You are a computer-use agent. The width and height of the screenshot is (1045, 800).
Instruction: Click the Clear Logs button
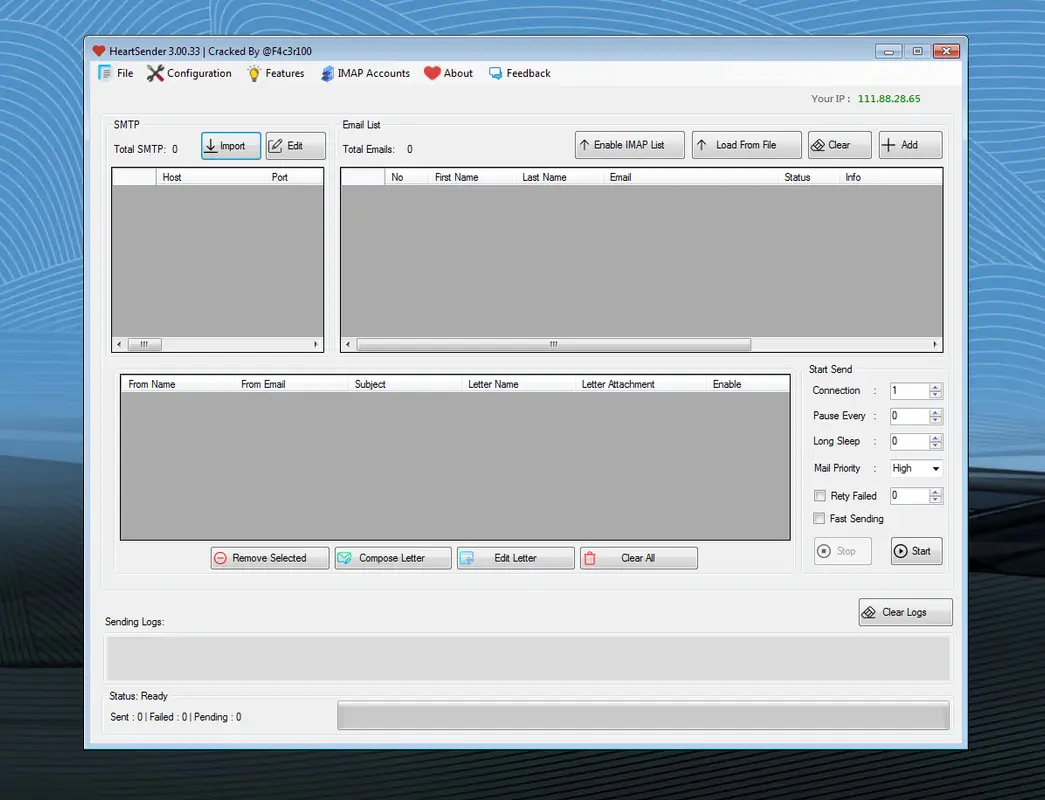point(905,612)
